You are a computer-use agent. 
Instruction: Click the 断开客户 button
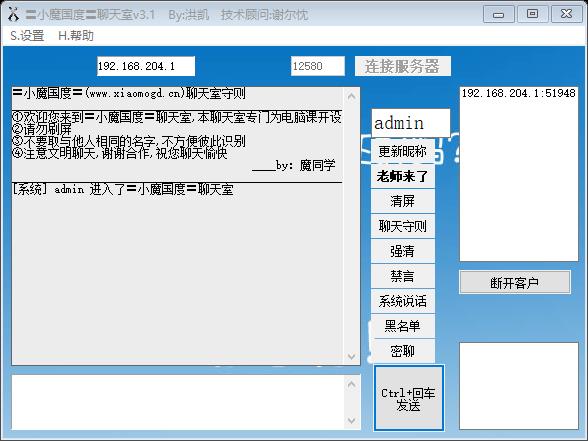515,282
